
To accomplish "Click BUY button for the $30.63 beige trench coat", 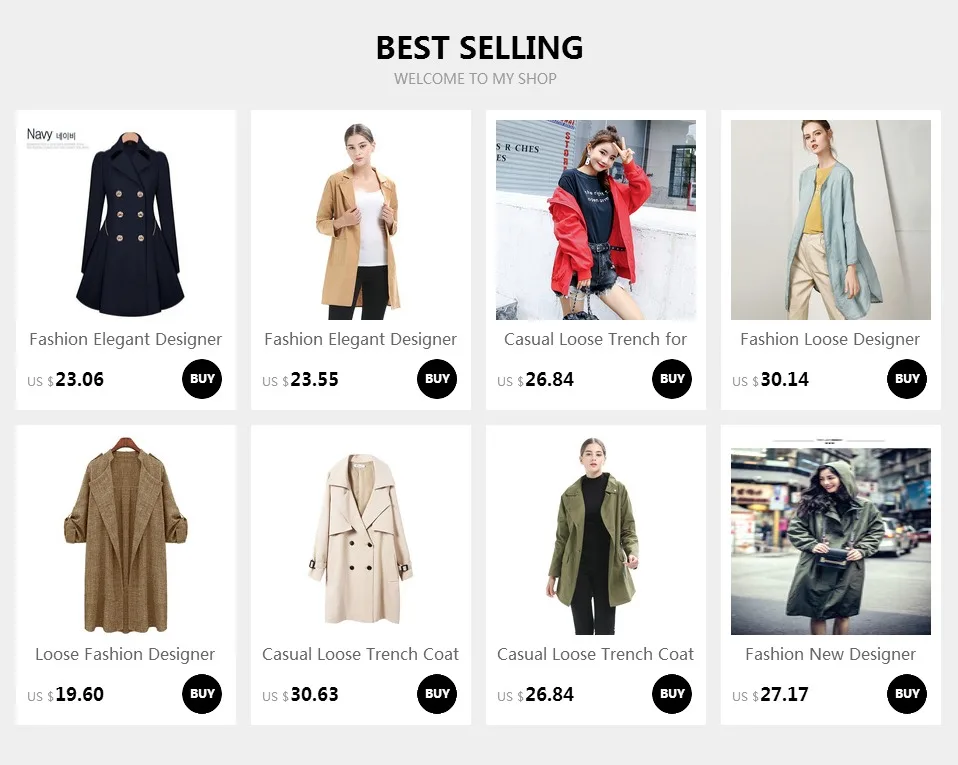I will click(x=437, y=694).
